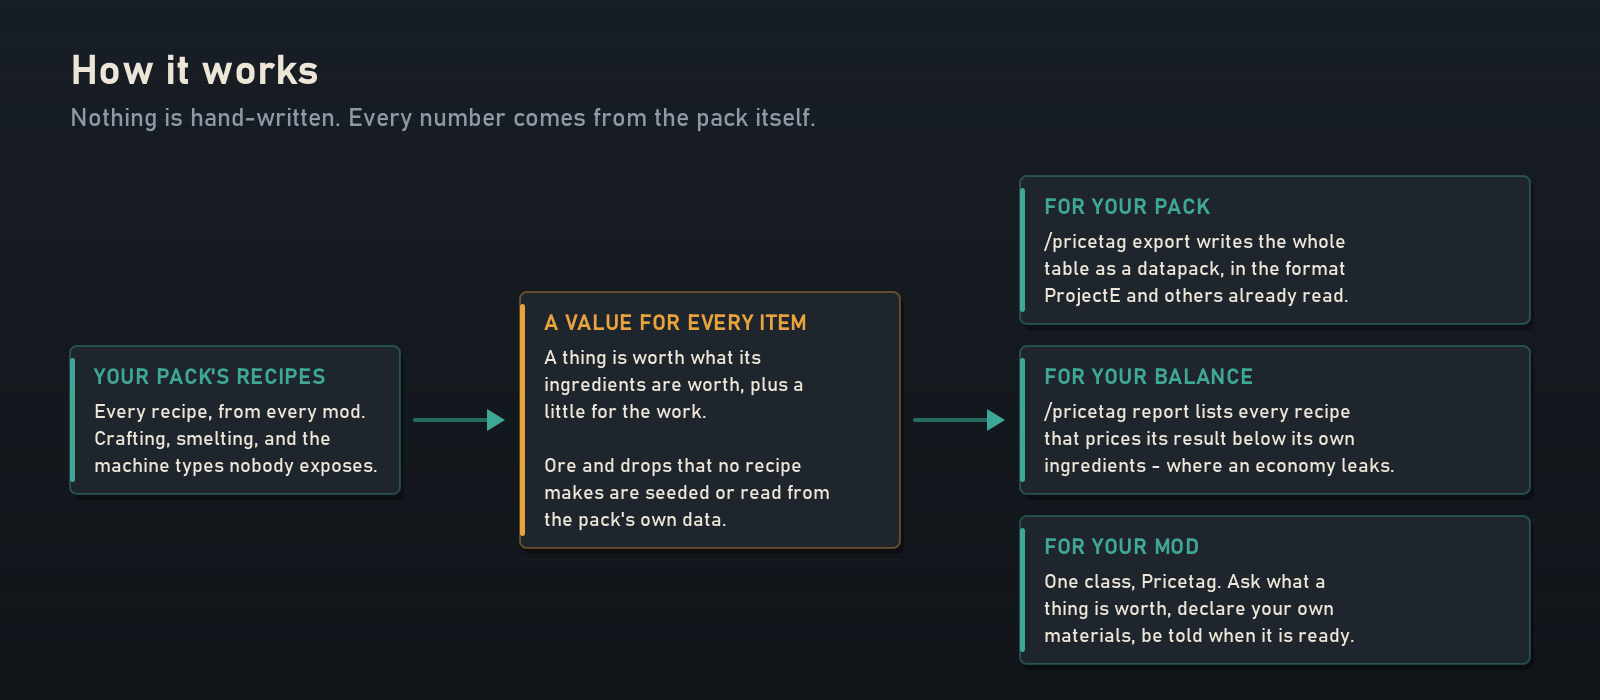The width and height of the screenshot is (1600, 700).
Task: Click the 'A VALUE FOR EVERY ITEM' heading
Action: pyautogui.click(x=675, y=323)
